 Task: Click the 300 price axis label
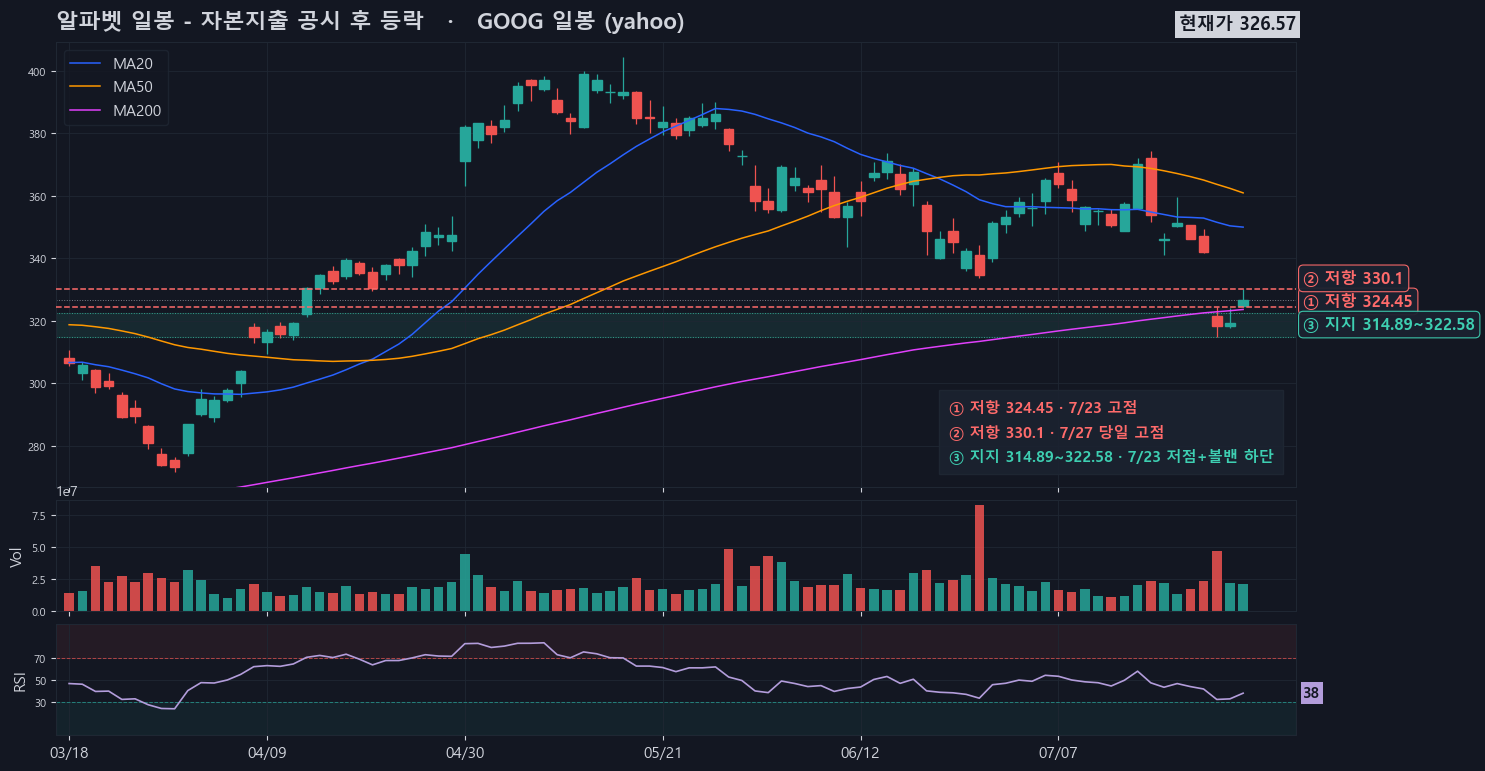coord(36,384)
